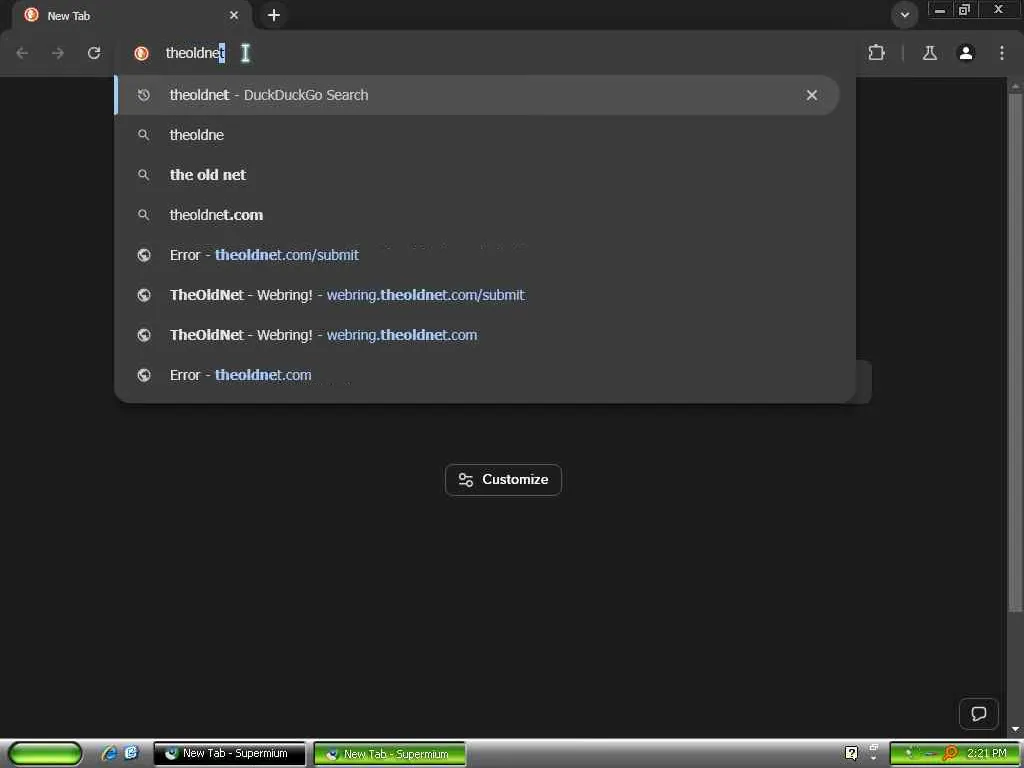This screenshot has height=768, width=1024.
Task: Click the DuckDuckGo icon in the address bar
Action: coord(141,53)
